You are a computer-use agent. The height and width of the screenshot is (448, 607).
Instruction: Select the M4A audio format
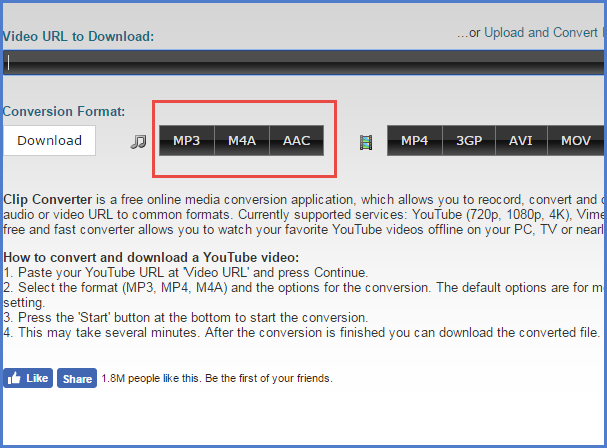point(242,141)
